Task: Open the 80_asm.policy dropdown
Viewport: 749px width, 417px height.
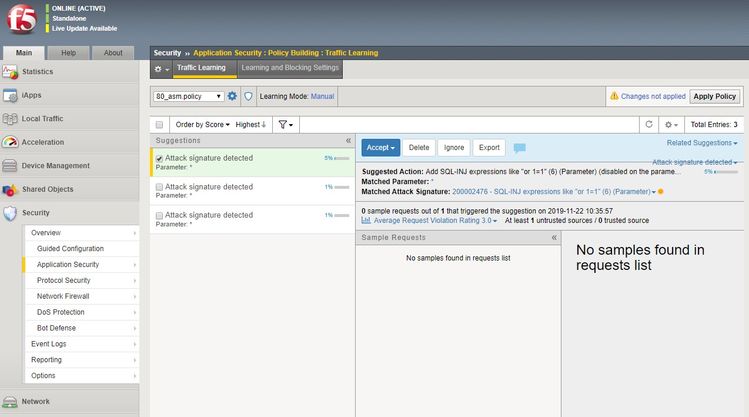Action: click(189, 96)
